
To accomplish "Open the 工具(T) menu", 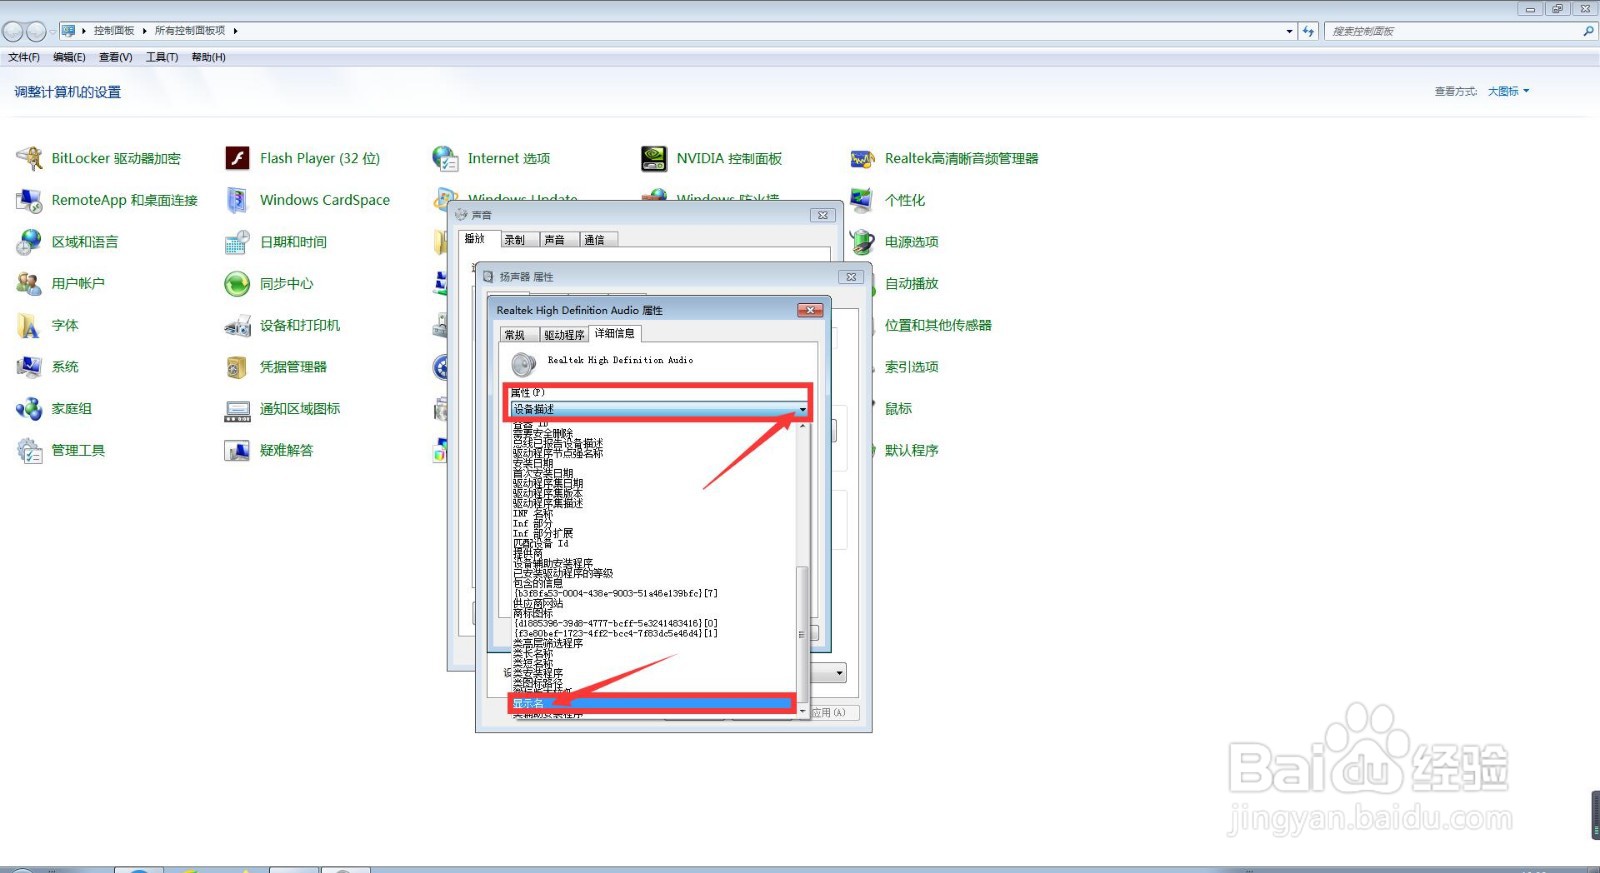I will pyautogui.click(x=162, y=57).
